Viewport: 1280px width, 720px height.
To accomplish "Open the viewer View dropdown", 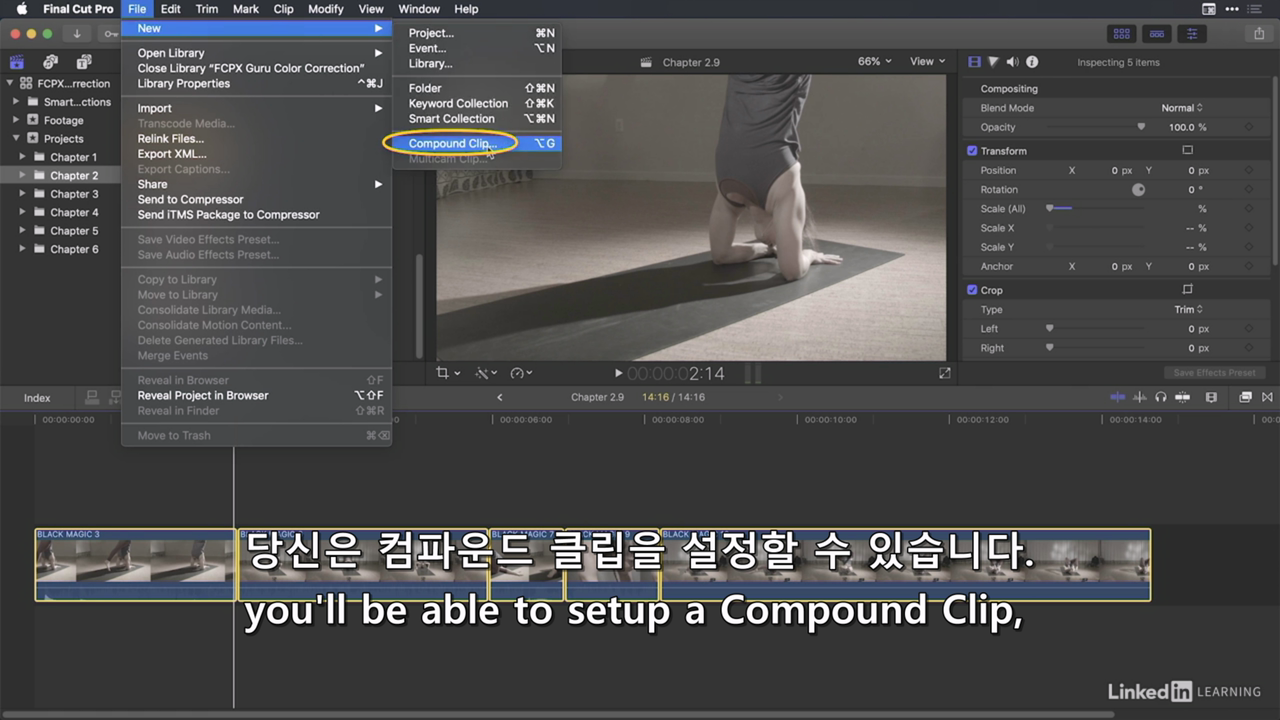I will pyautogui.click(x=927, y=61).
